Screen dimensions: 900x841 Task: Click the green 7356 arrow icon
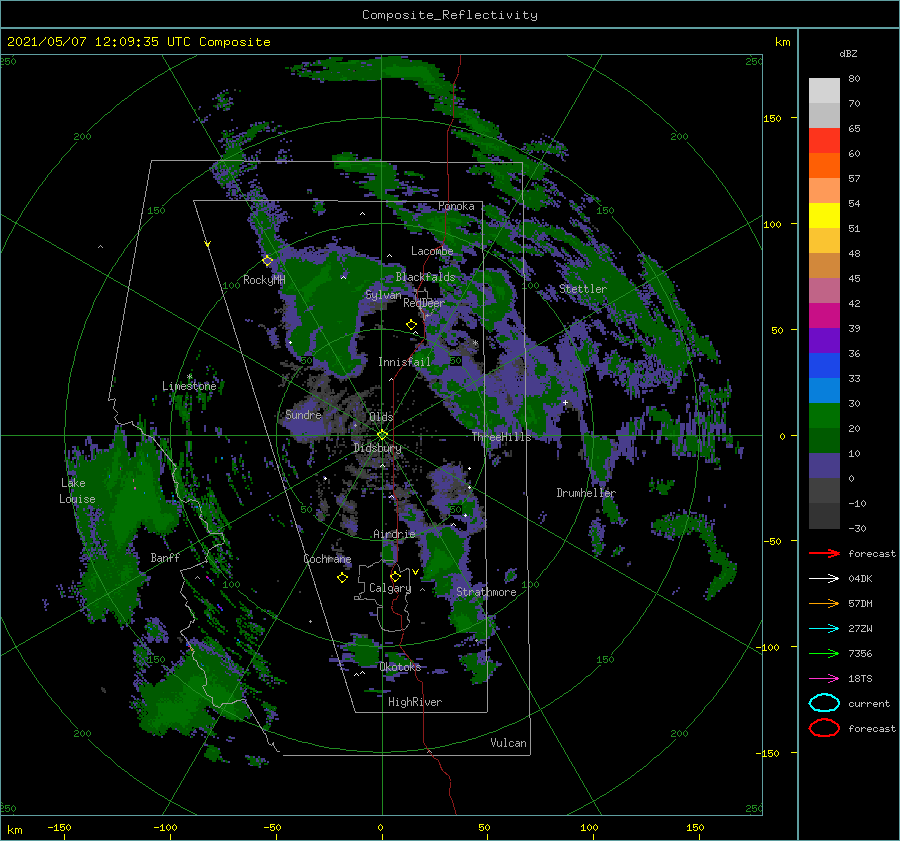[x=824, y=653]
